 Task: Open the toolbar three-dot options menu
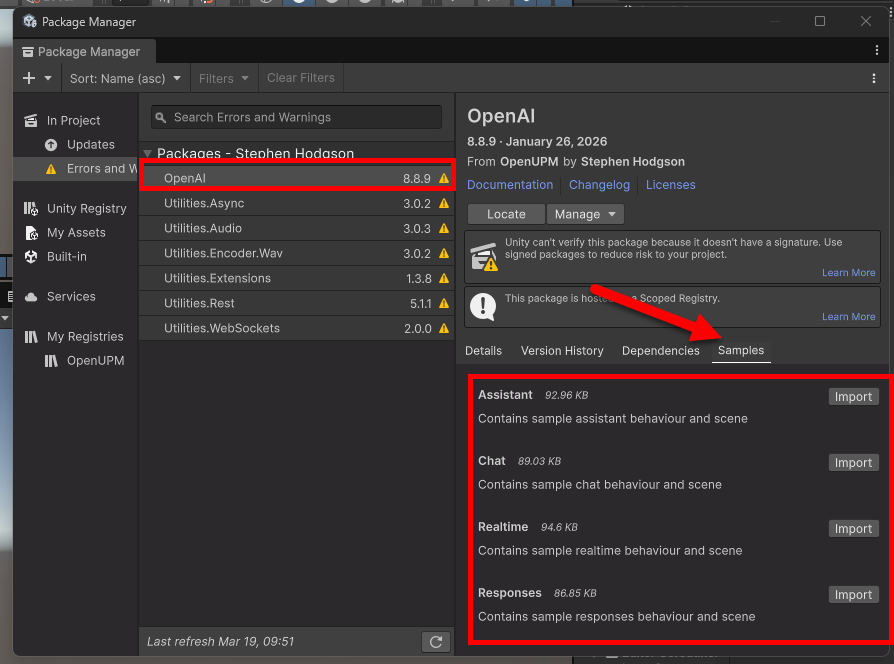click(x=873, y=78)
